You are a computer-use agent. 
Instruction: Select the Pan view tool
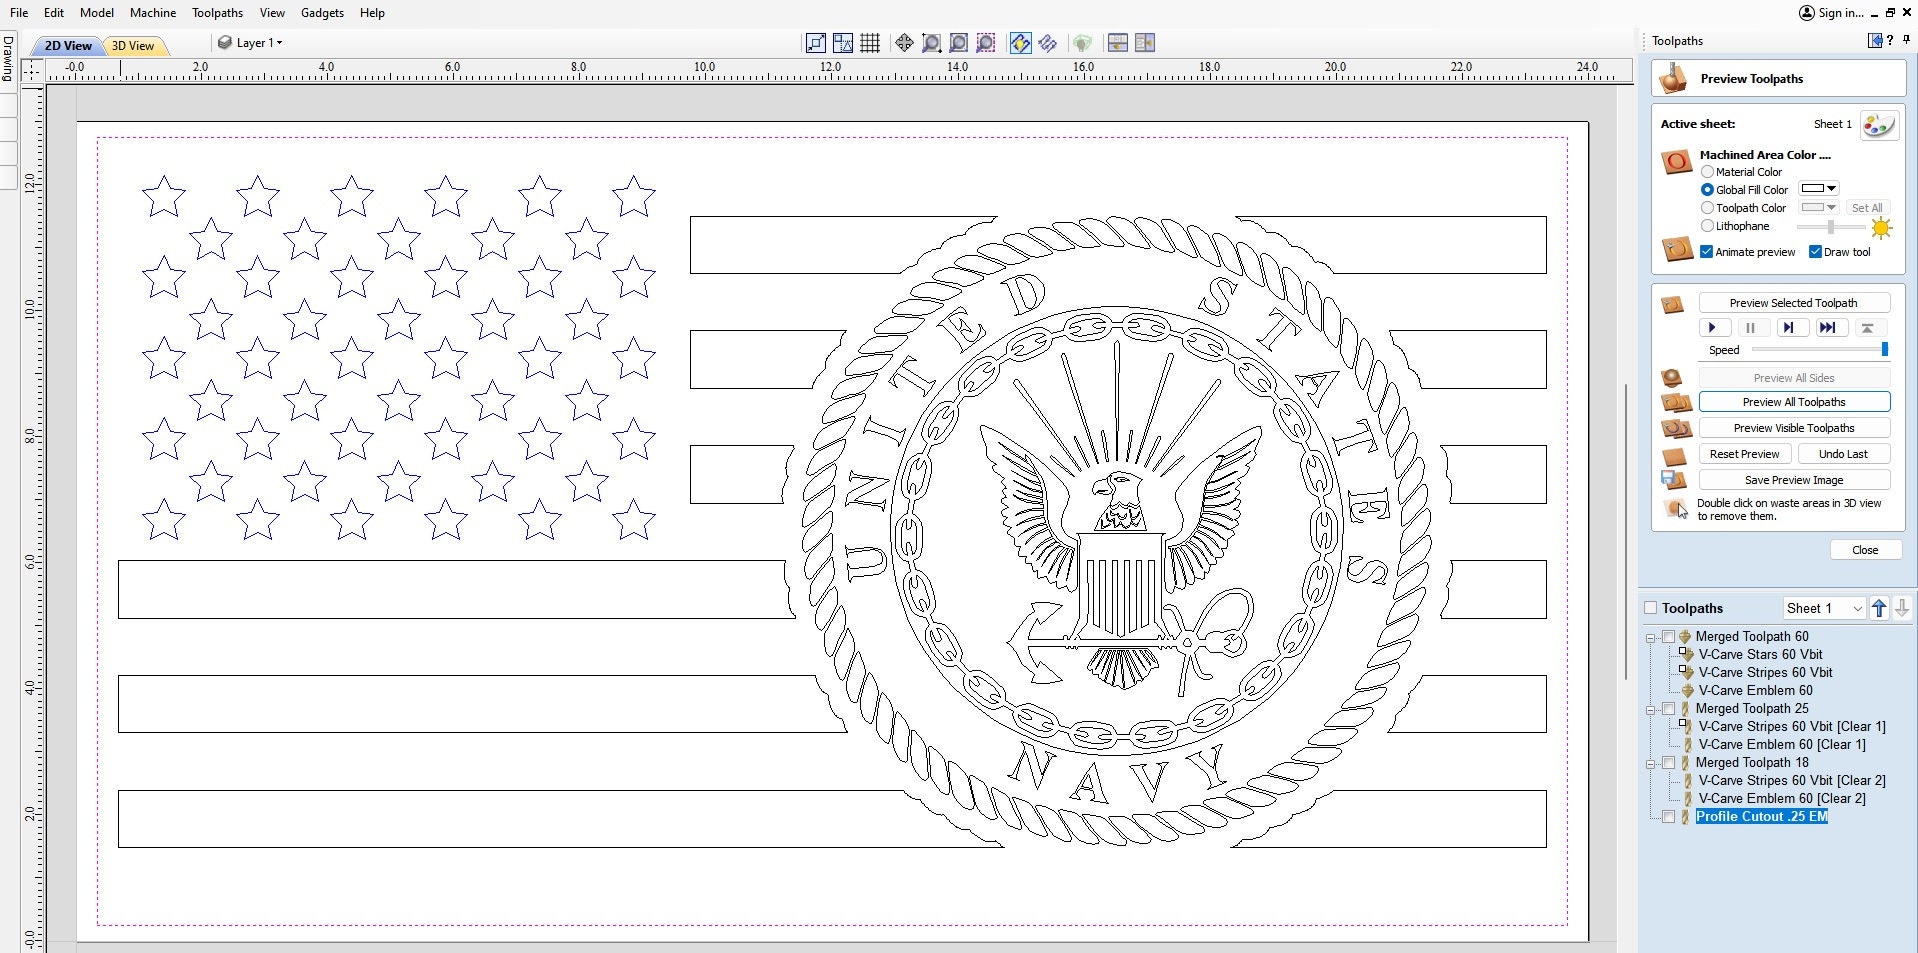click(x=903, y=43)
